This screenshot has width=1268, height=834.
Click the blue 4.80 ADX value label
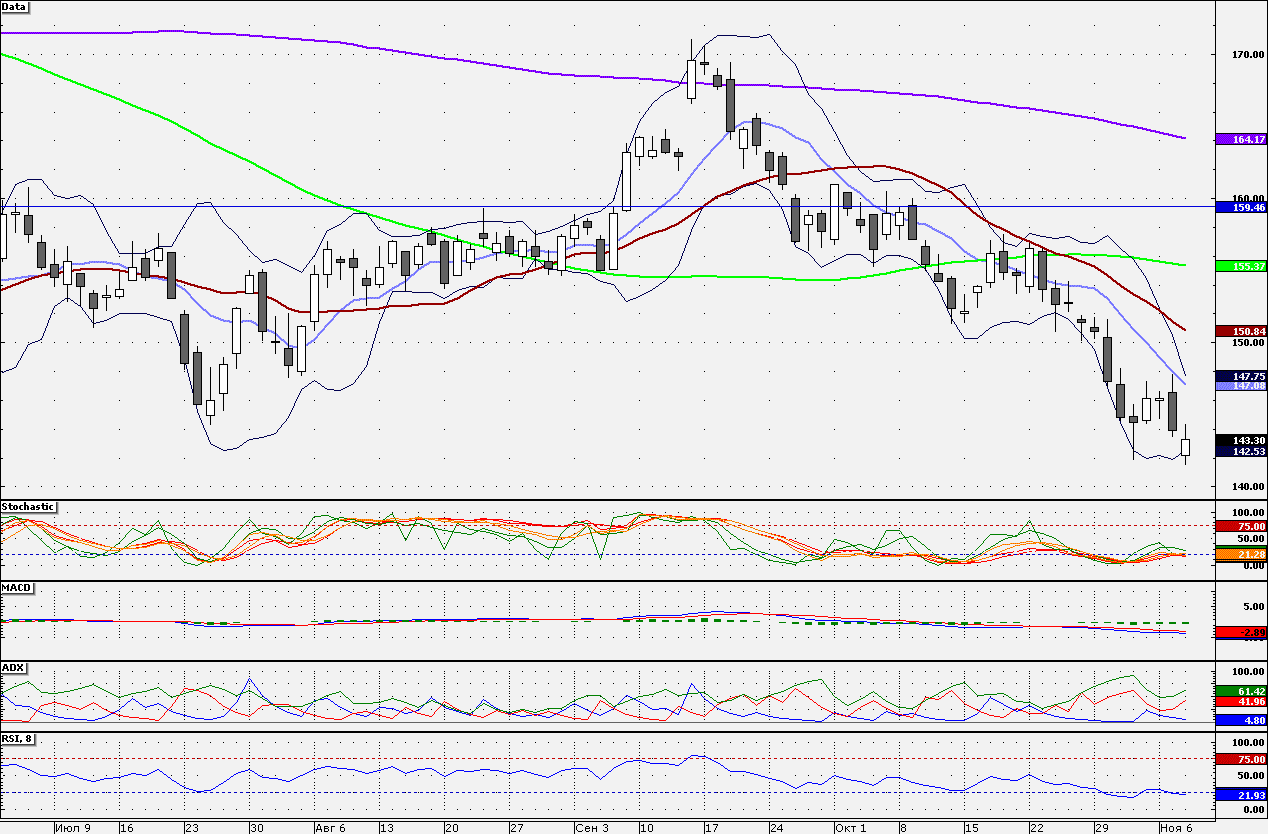tap(1241, 719)
